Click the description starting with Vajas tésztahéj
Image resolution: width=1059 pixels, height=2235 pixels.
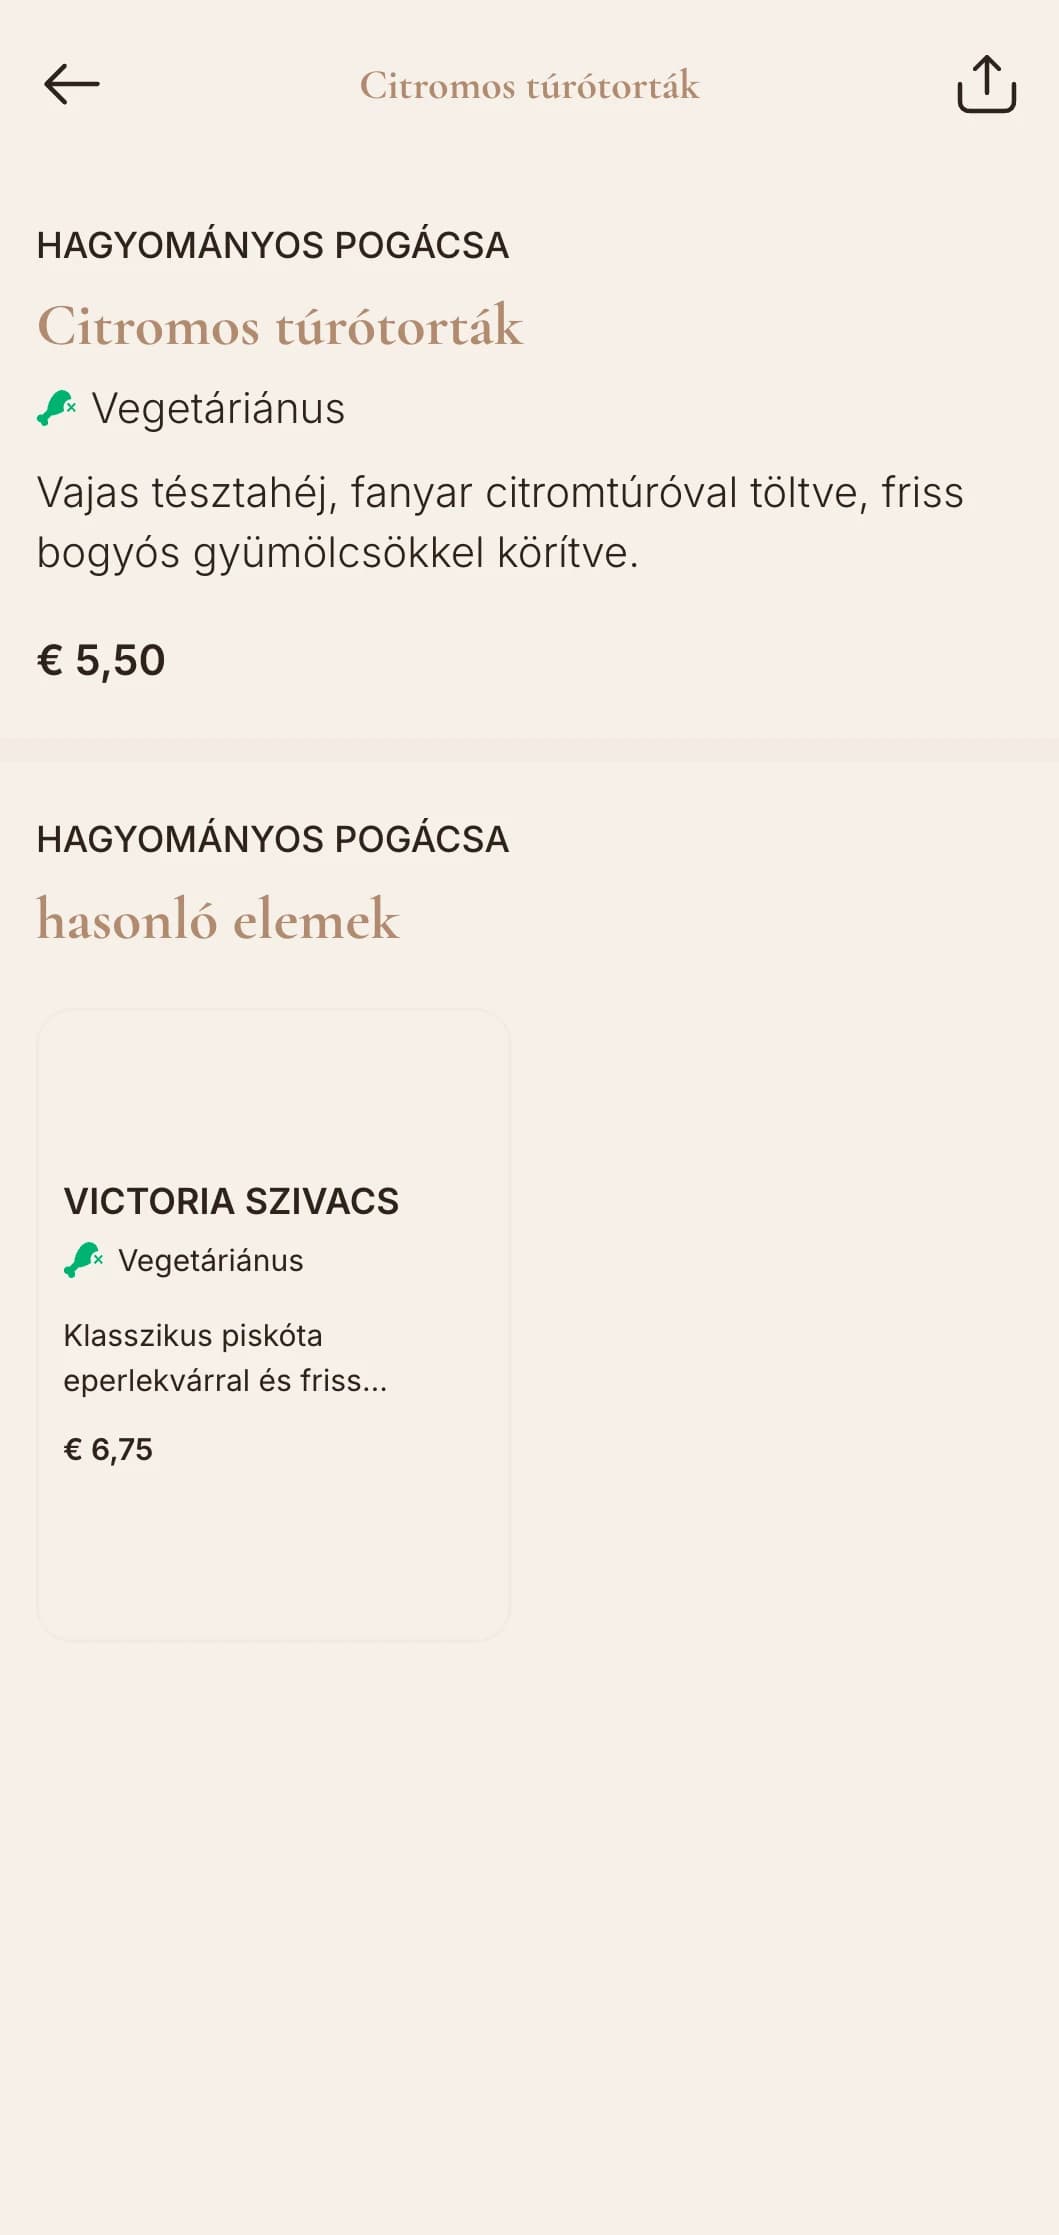pyautogui.click(x=500, y=522)
